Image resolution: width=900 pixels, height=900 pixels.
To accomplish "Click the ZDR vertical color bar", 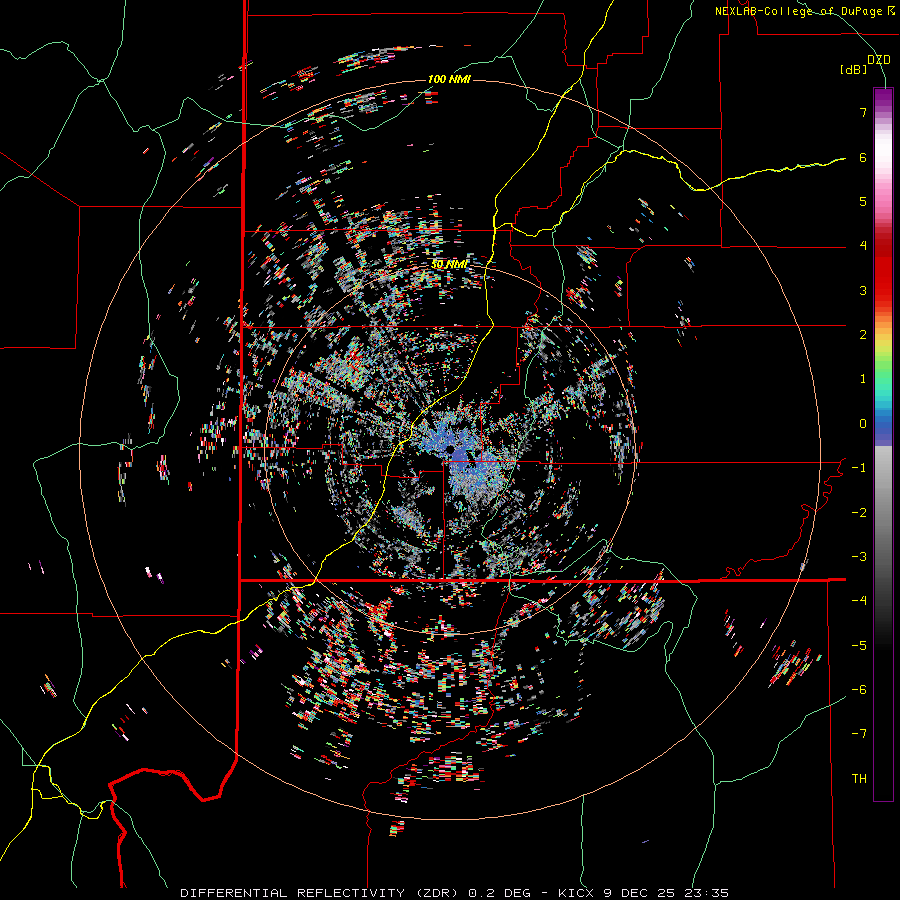I will pyautogui.click(x=883, y=445).
